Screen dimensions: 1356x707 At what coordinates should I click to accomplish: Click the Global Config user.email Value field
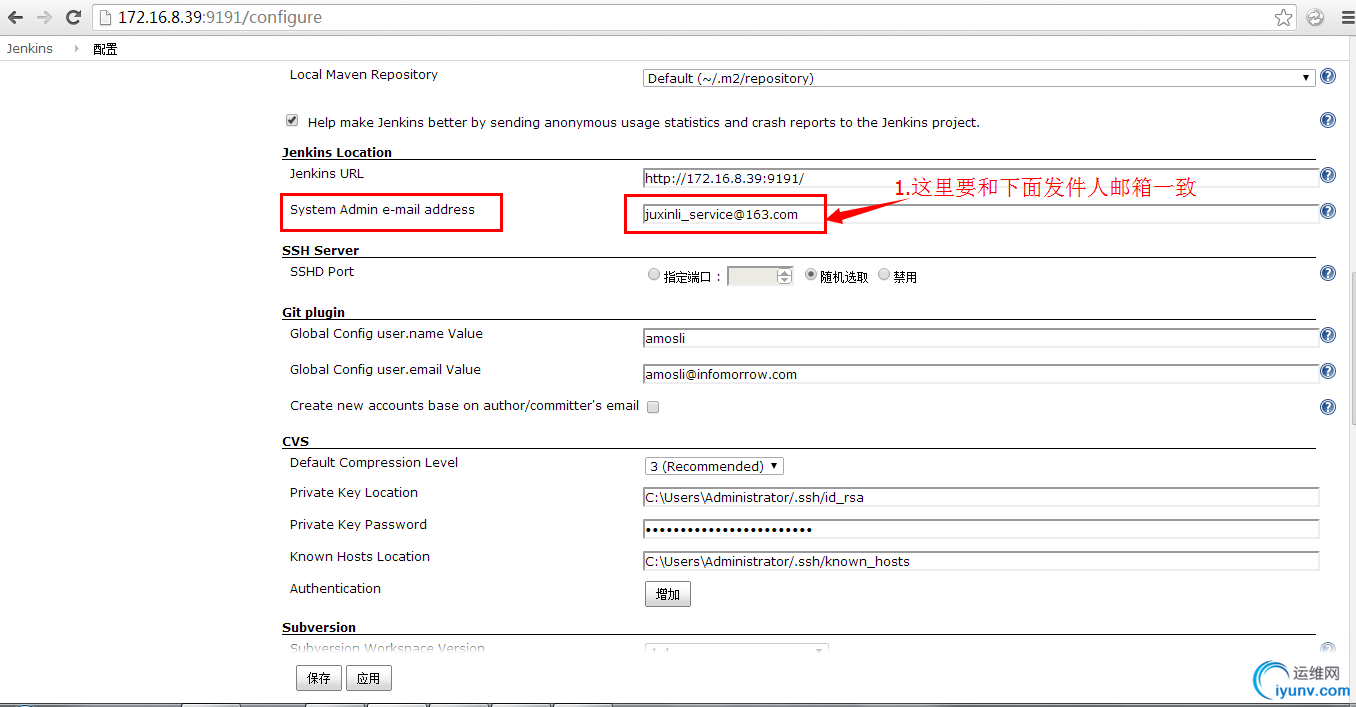(x=981, y=374)
